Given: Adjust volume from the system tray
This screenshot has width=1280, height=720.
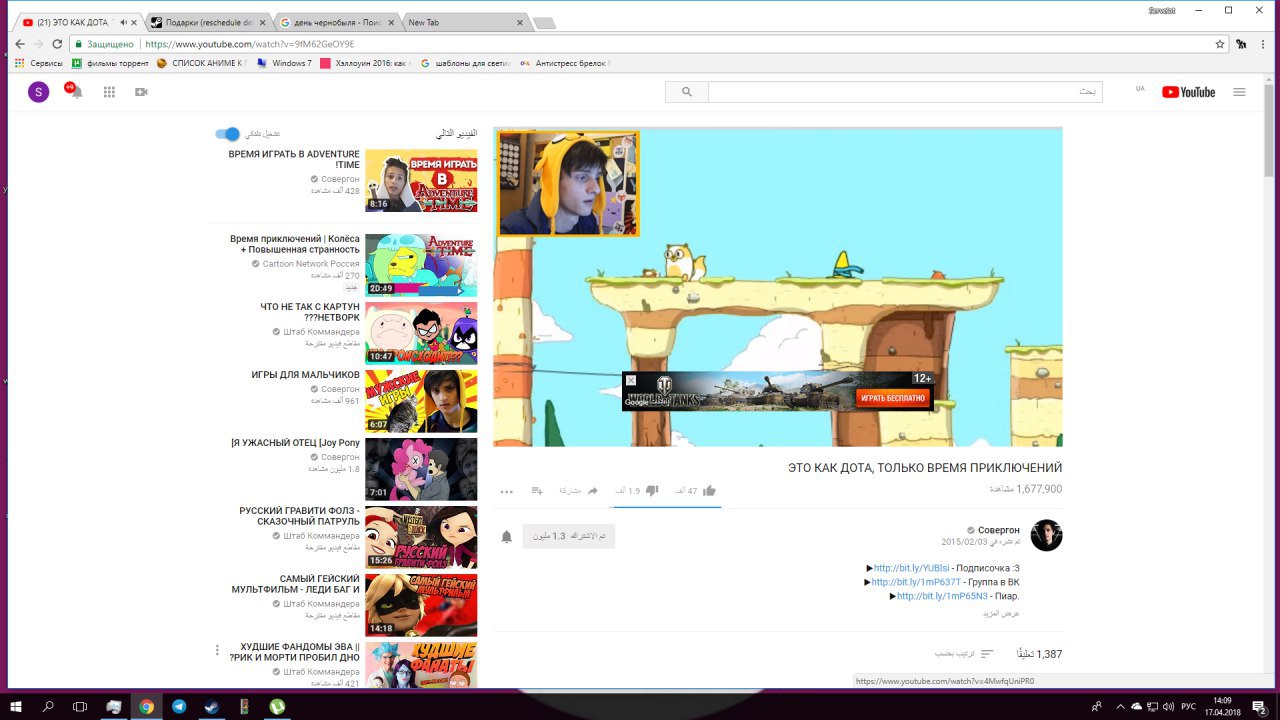Looking at the screenshot, I should point(1167,706).
